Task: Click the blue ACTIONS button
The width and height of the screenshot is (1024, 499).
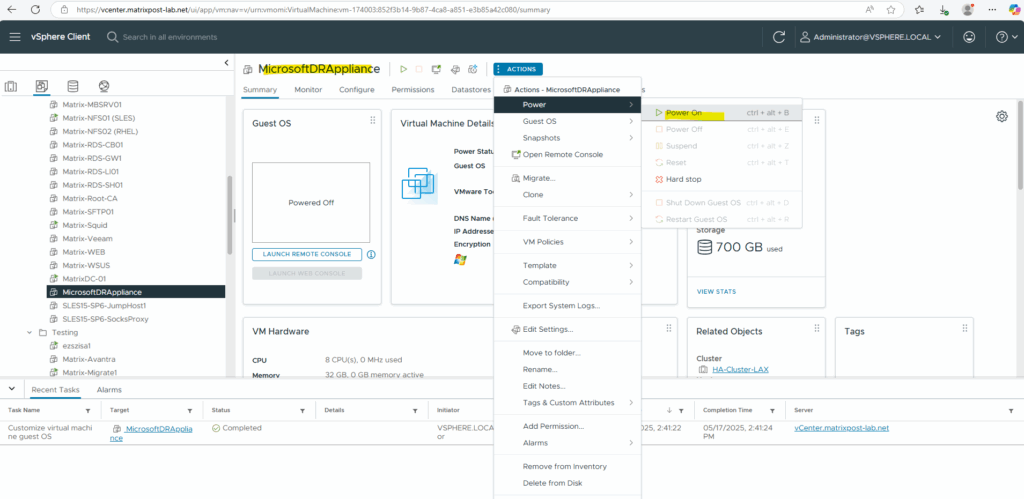Action: [x=518, y=69]
